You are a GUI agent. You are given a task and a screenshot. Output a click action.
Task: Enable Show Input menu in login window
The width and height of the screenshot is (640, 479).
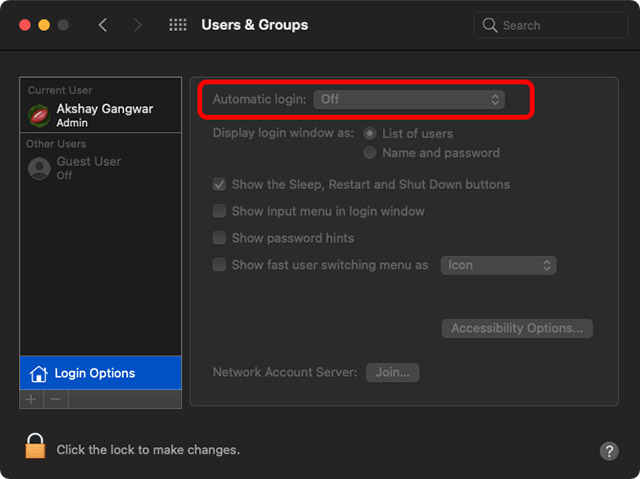click(219, 211)
